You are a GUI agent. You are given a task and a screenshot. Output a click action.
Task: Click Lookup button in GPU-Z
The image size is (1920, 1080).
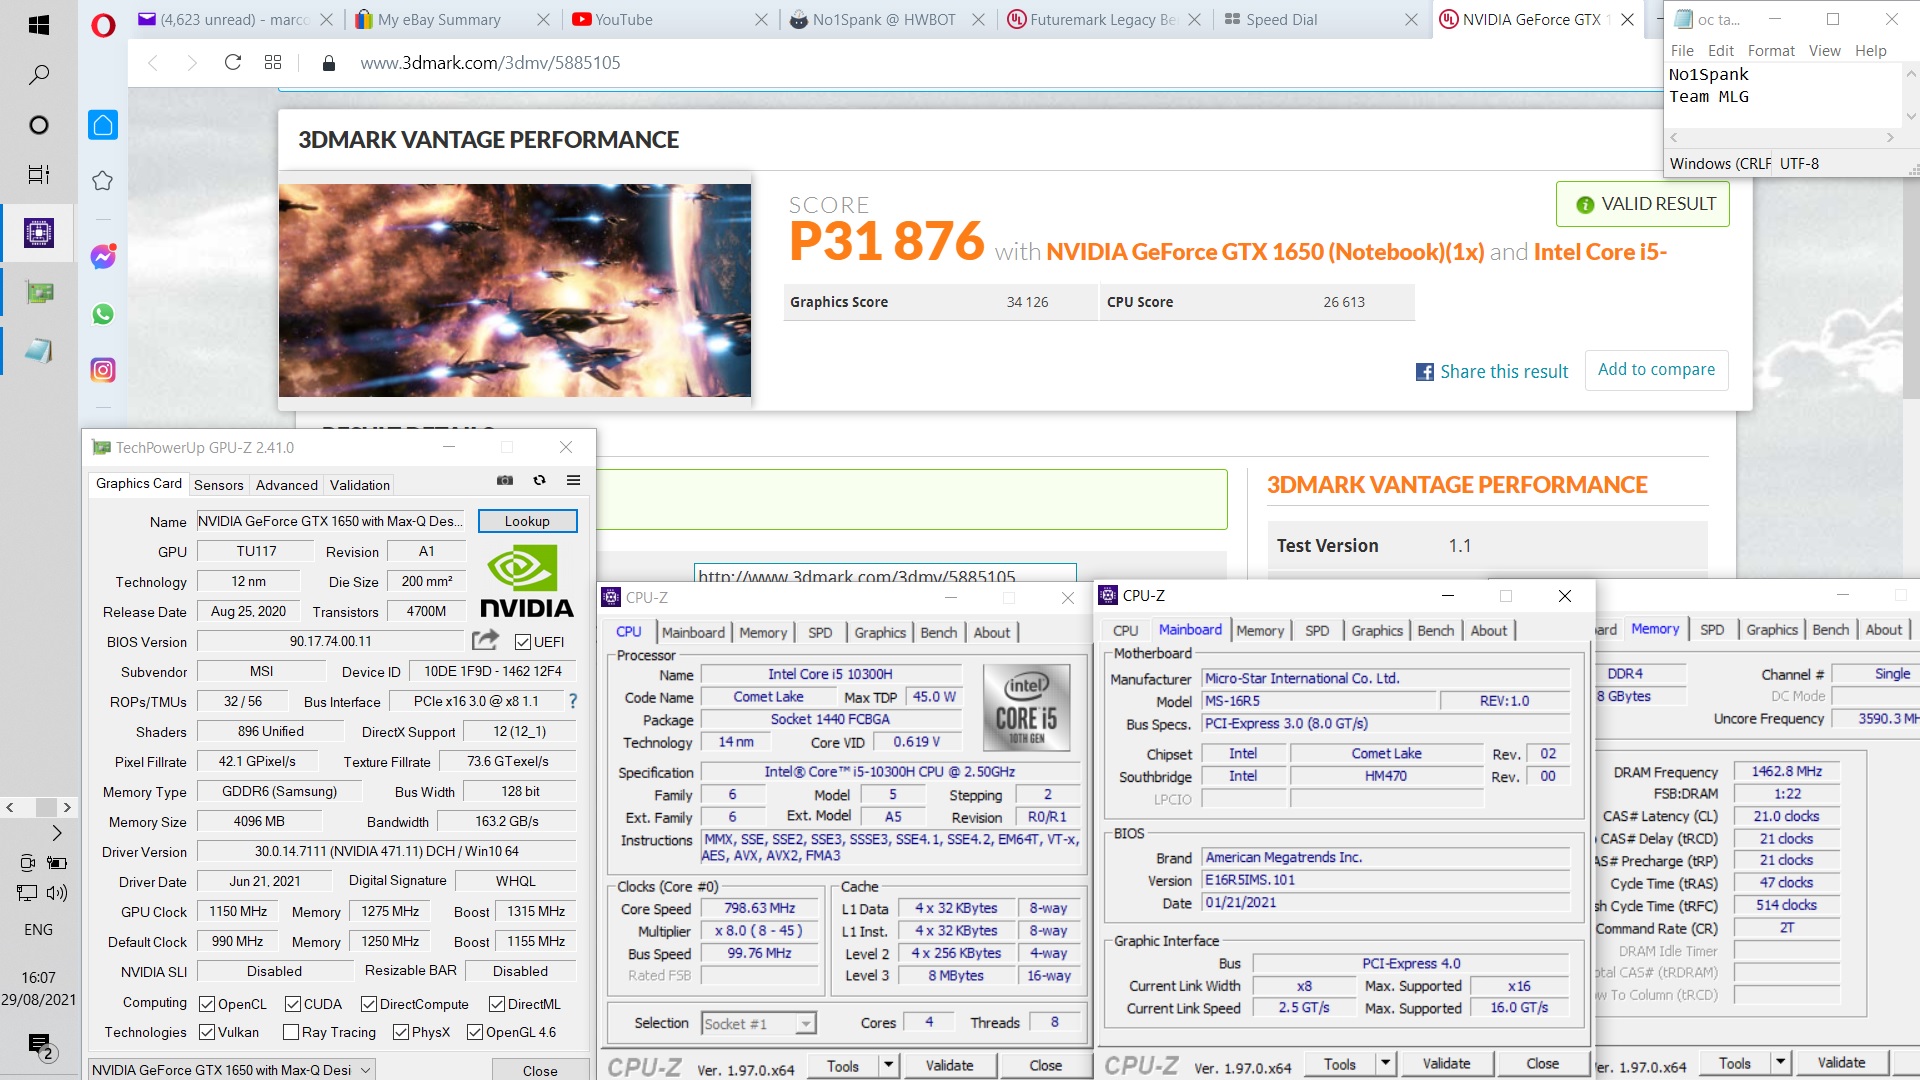coord(527,521)
